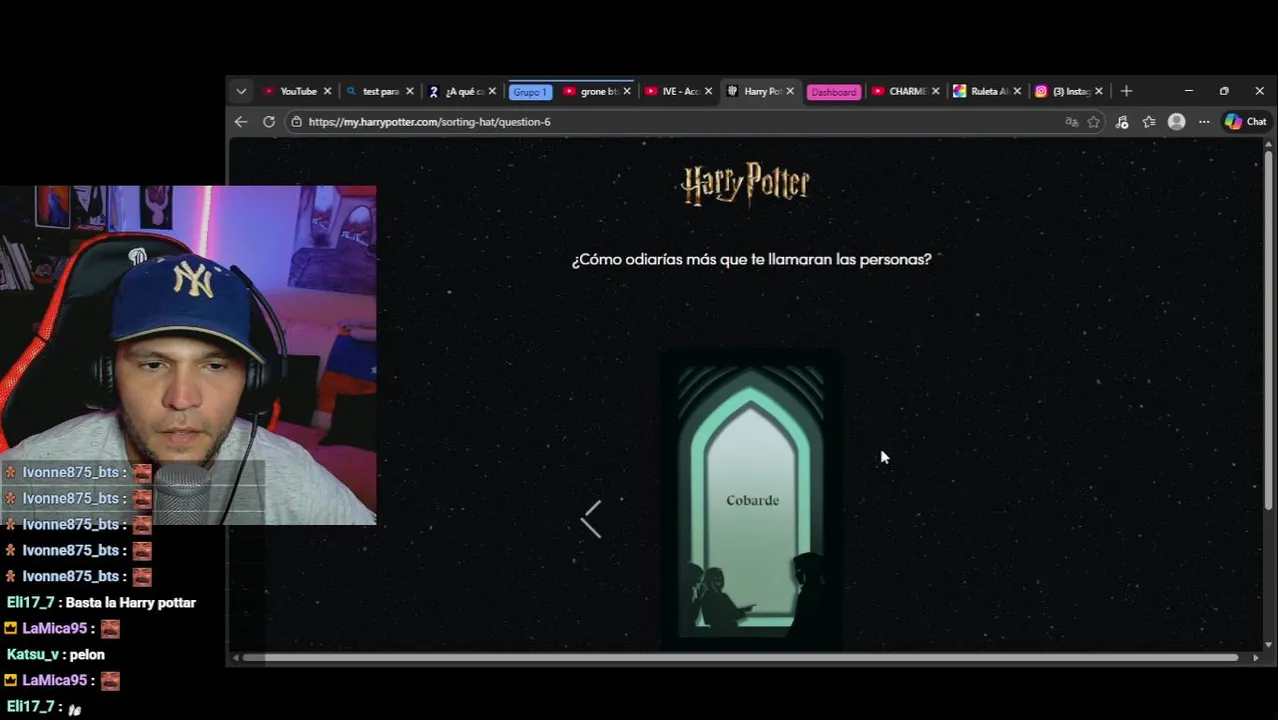Open the browser extensions icon
1278x720 pixels.
pos(1122,122)
